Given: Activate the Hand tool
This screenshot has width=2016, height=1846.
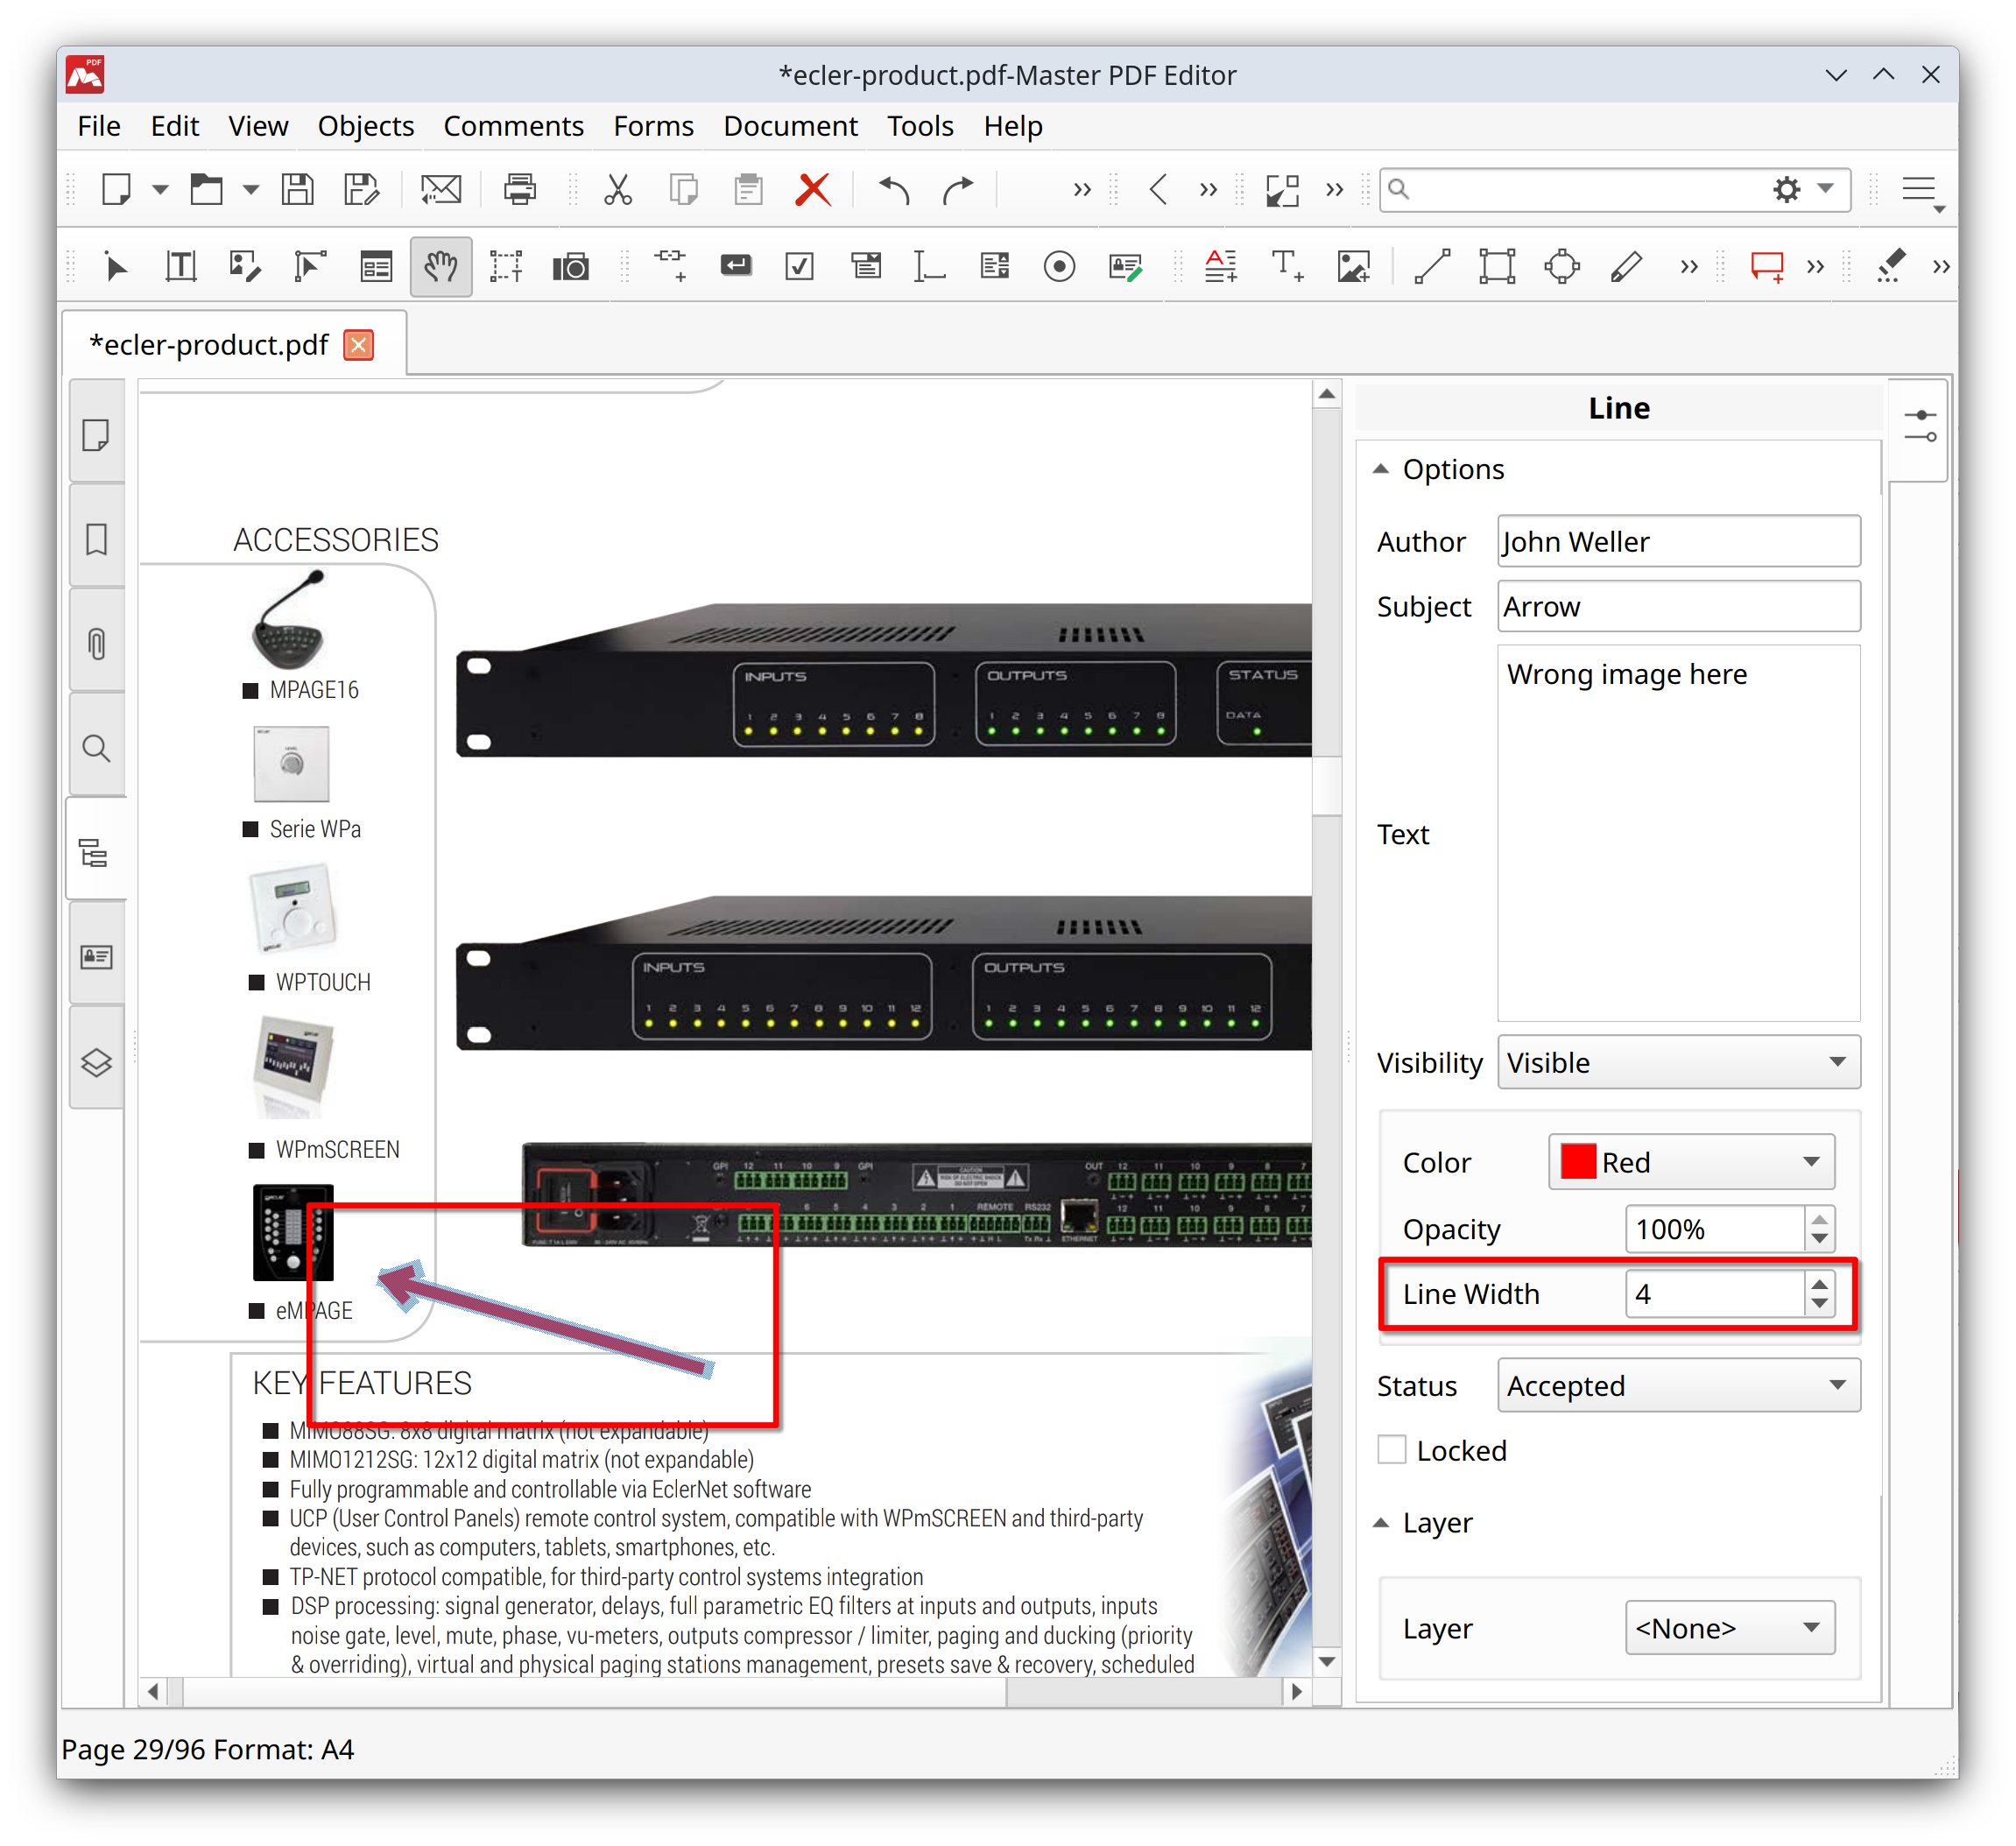Looking at the screenshot, I should pos(441,267).
